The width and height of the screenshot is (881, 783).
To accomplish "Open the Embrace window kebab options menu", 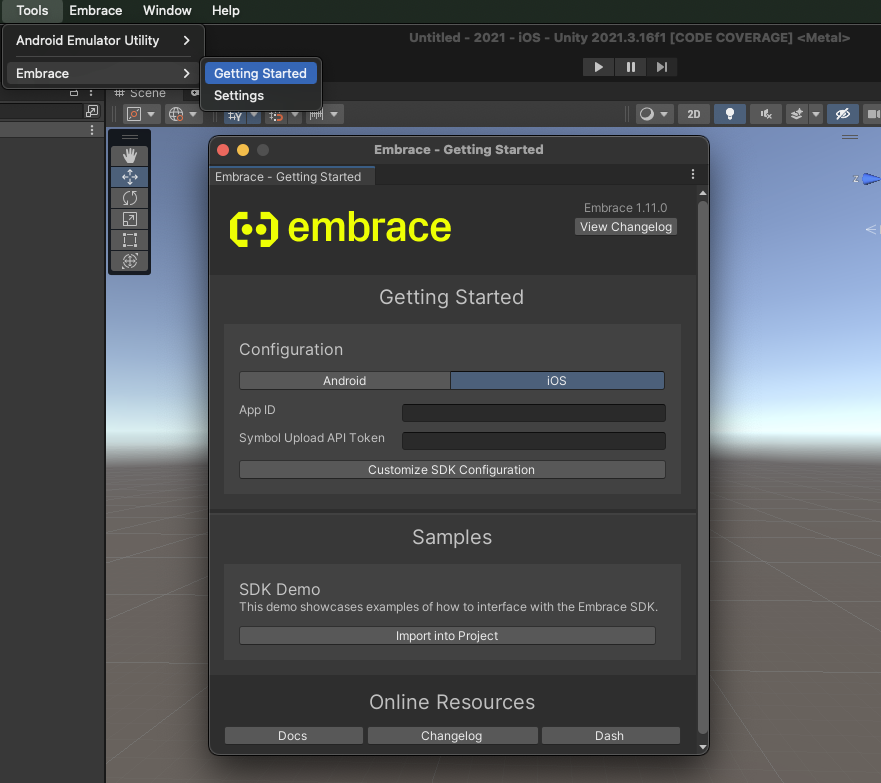I will [693, 175].
